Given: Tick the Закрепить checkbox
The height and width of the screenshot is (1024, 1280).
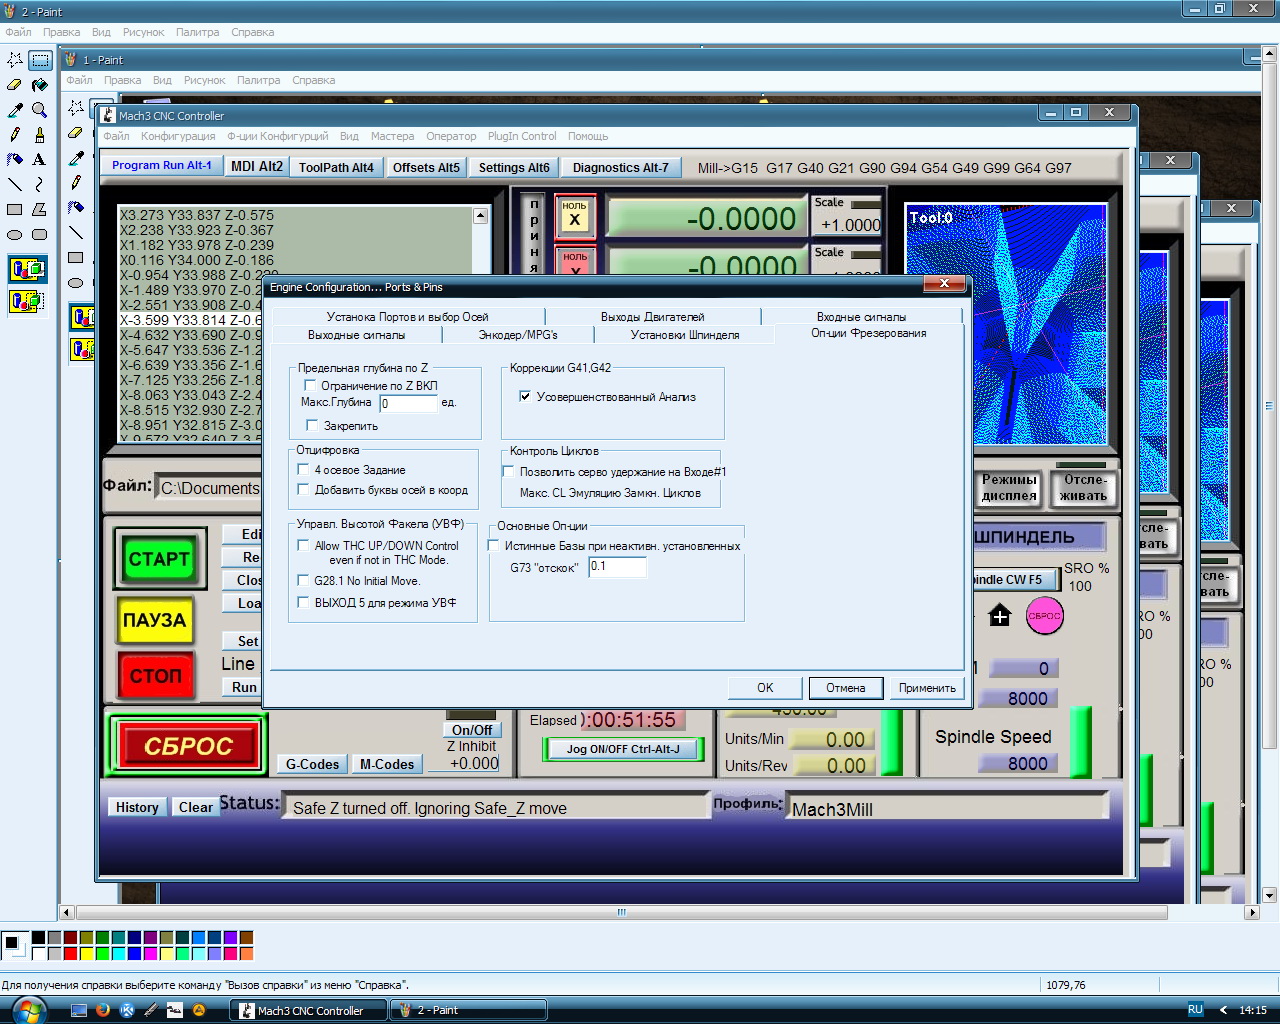Looking at the screenshot, I should 312,425.
